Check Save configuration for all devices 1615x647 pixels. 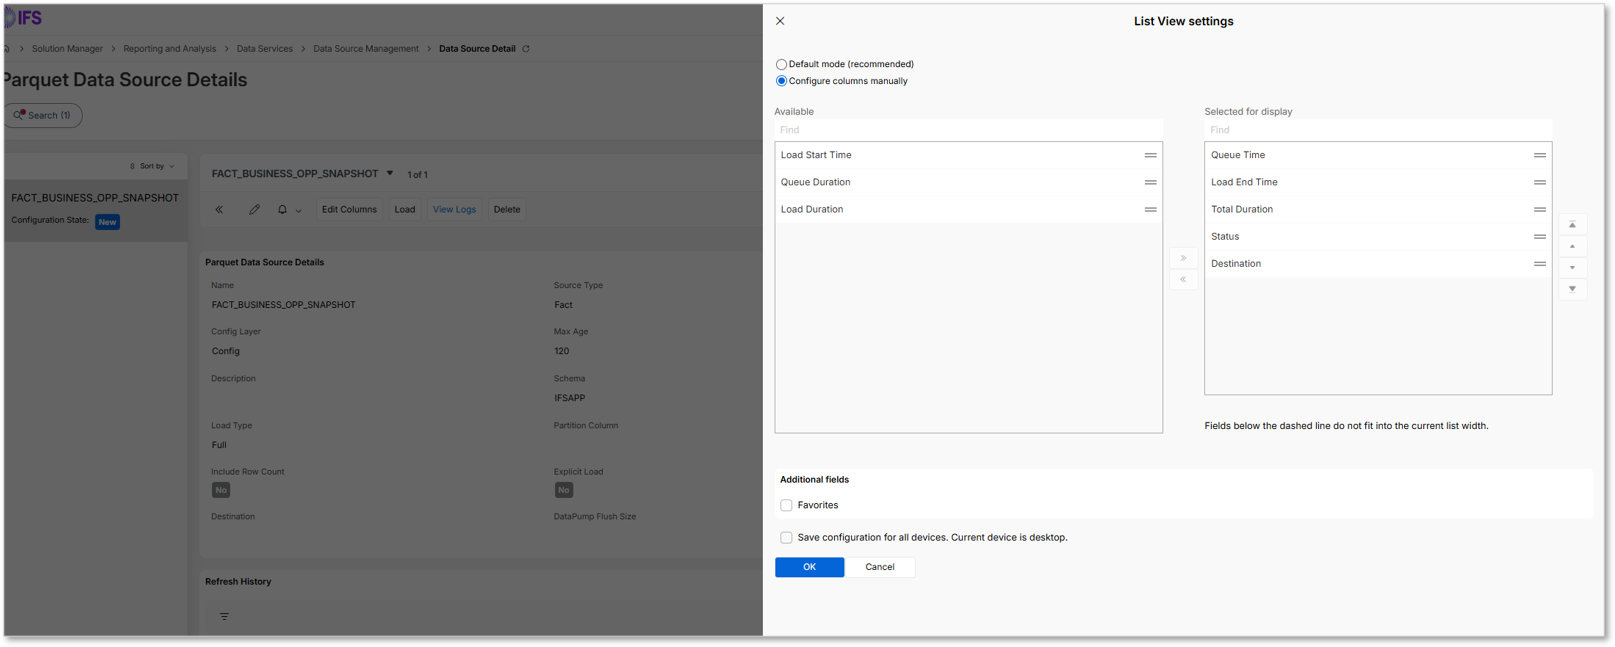point(786,538)
